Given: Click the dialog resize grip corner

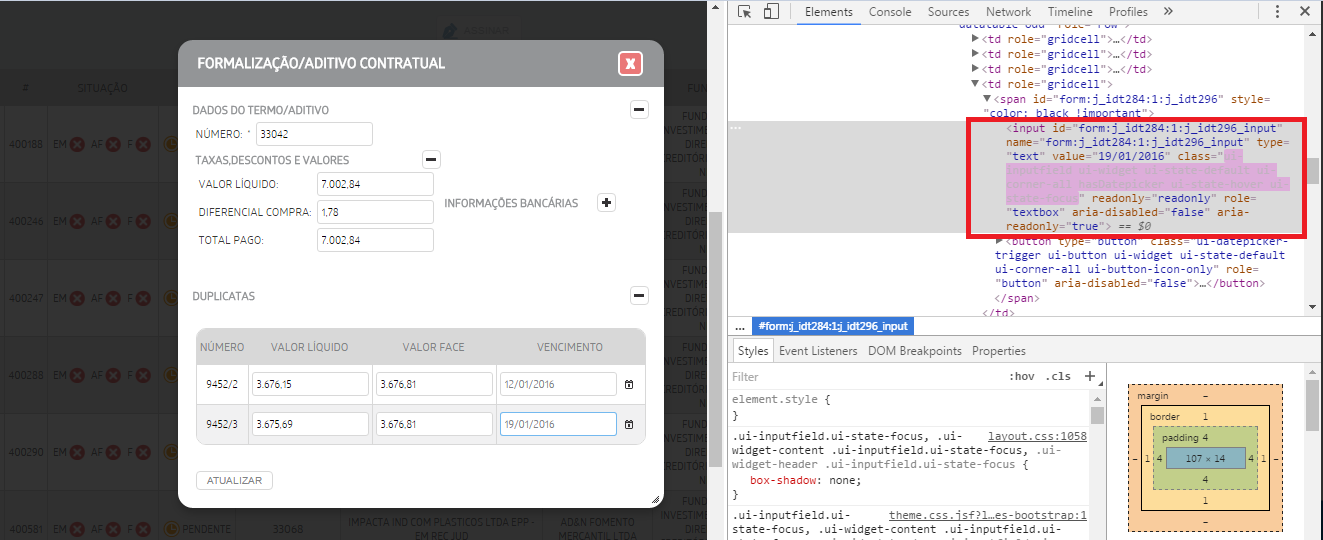Looking at the screenshot, I should click(x=657, y=499).
